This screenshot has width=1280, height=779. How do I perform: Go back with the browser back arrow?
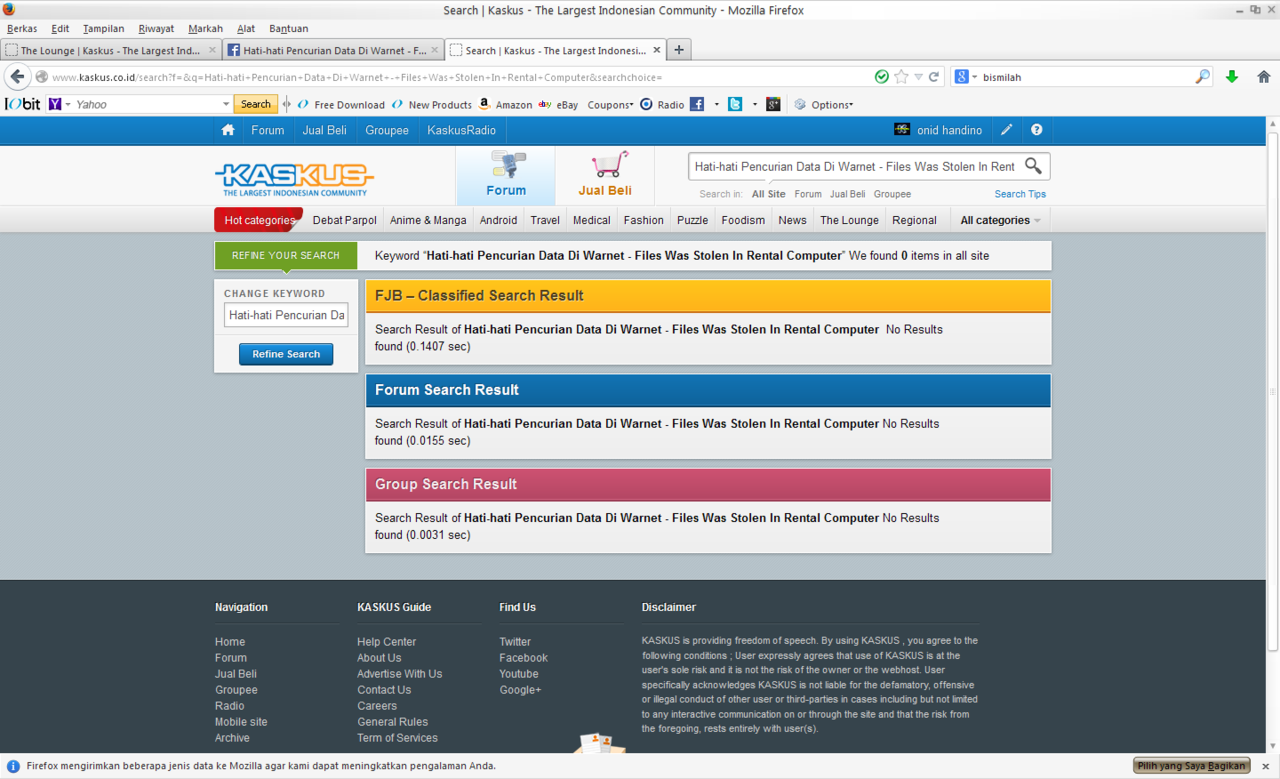(x=17, y=77)
